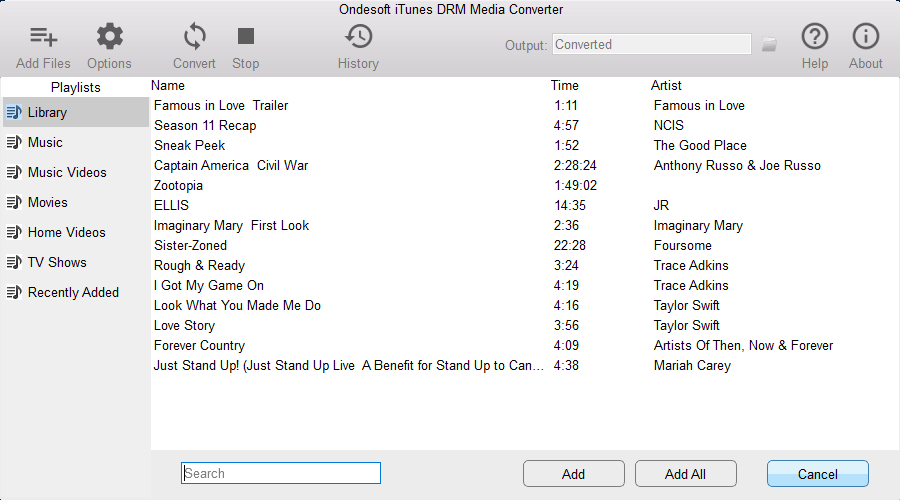The image size is (900, 500).
Task: Click the About info icon
Action: (x=865, y=37)
